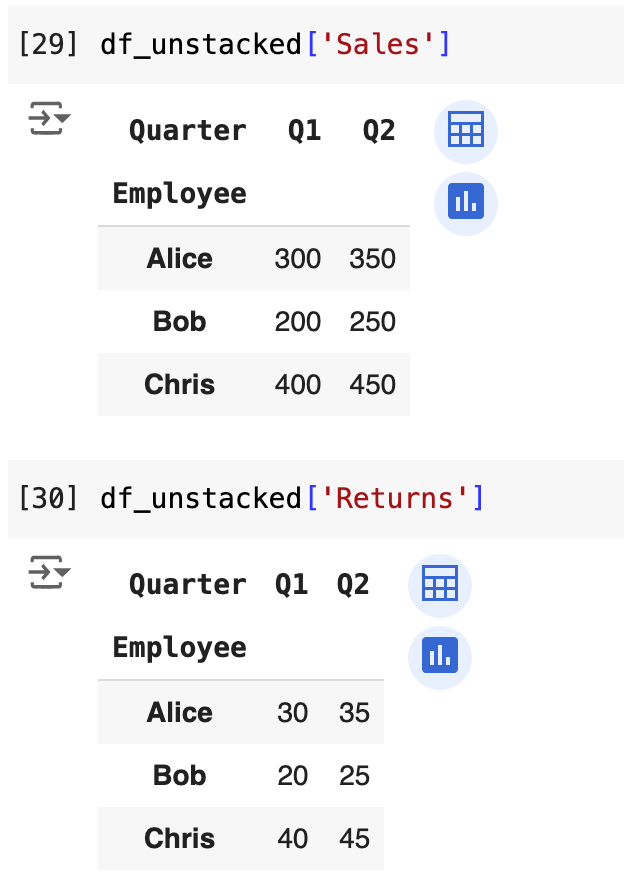This screenshot has width=624, height=882.
Task: Click Bob's row label in the Returns table
Action: click(x=180, y=776)
